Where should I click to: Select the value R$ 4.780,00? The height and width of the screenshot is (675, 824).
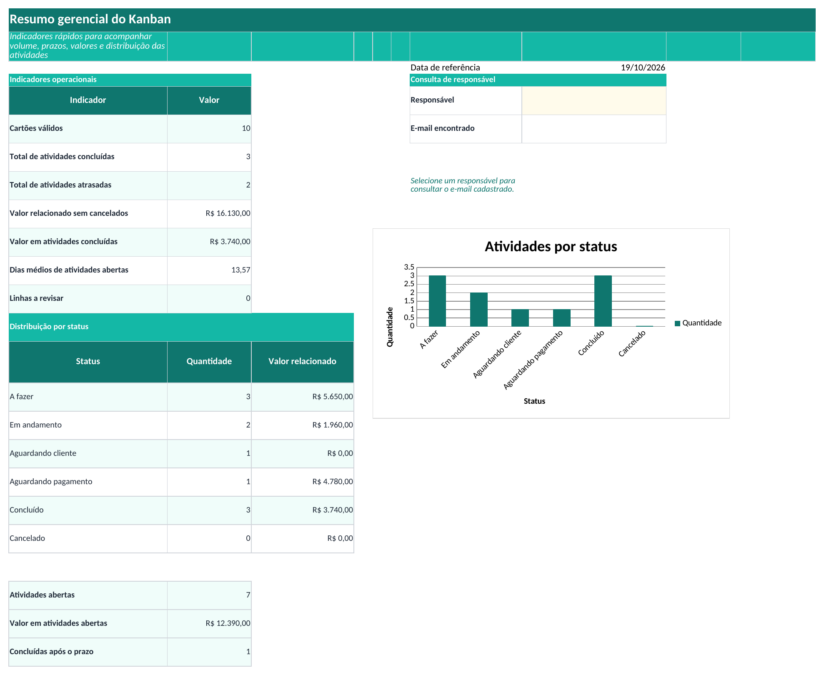pyautogui.click(x=333, y=482)
